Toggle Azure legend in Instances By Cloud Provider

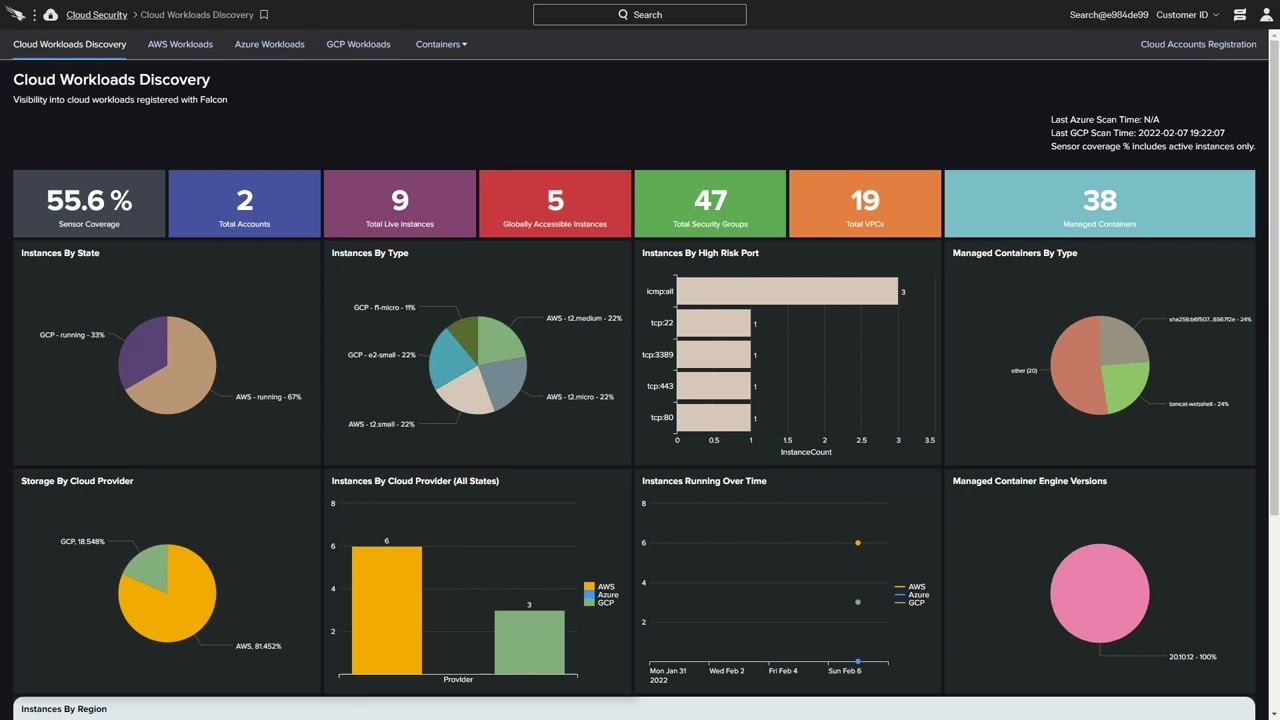(x=602, y=595)
